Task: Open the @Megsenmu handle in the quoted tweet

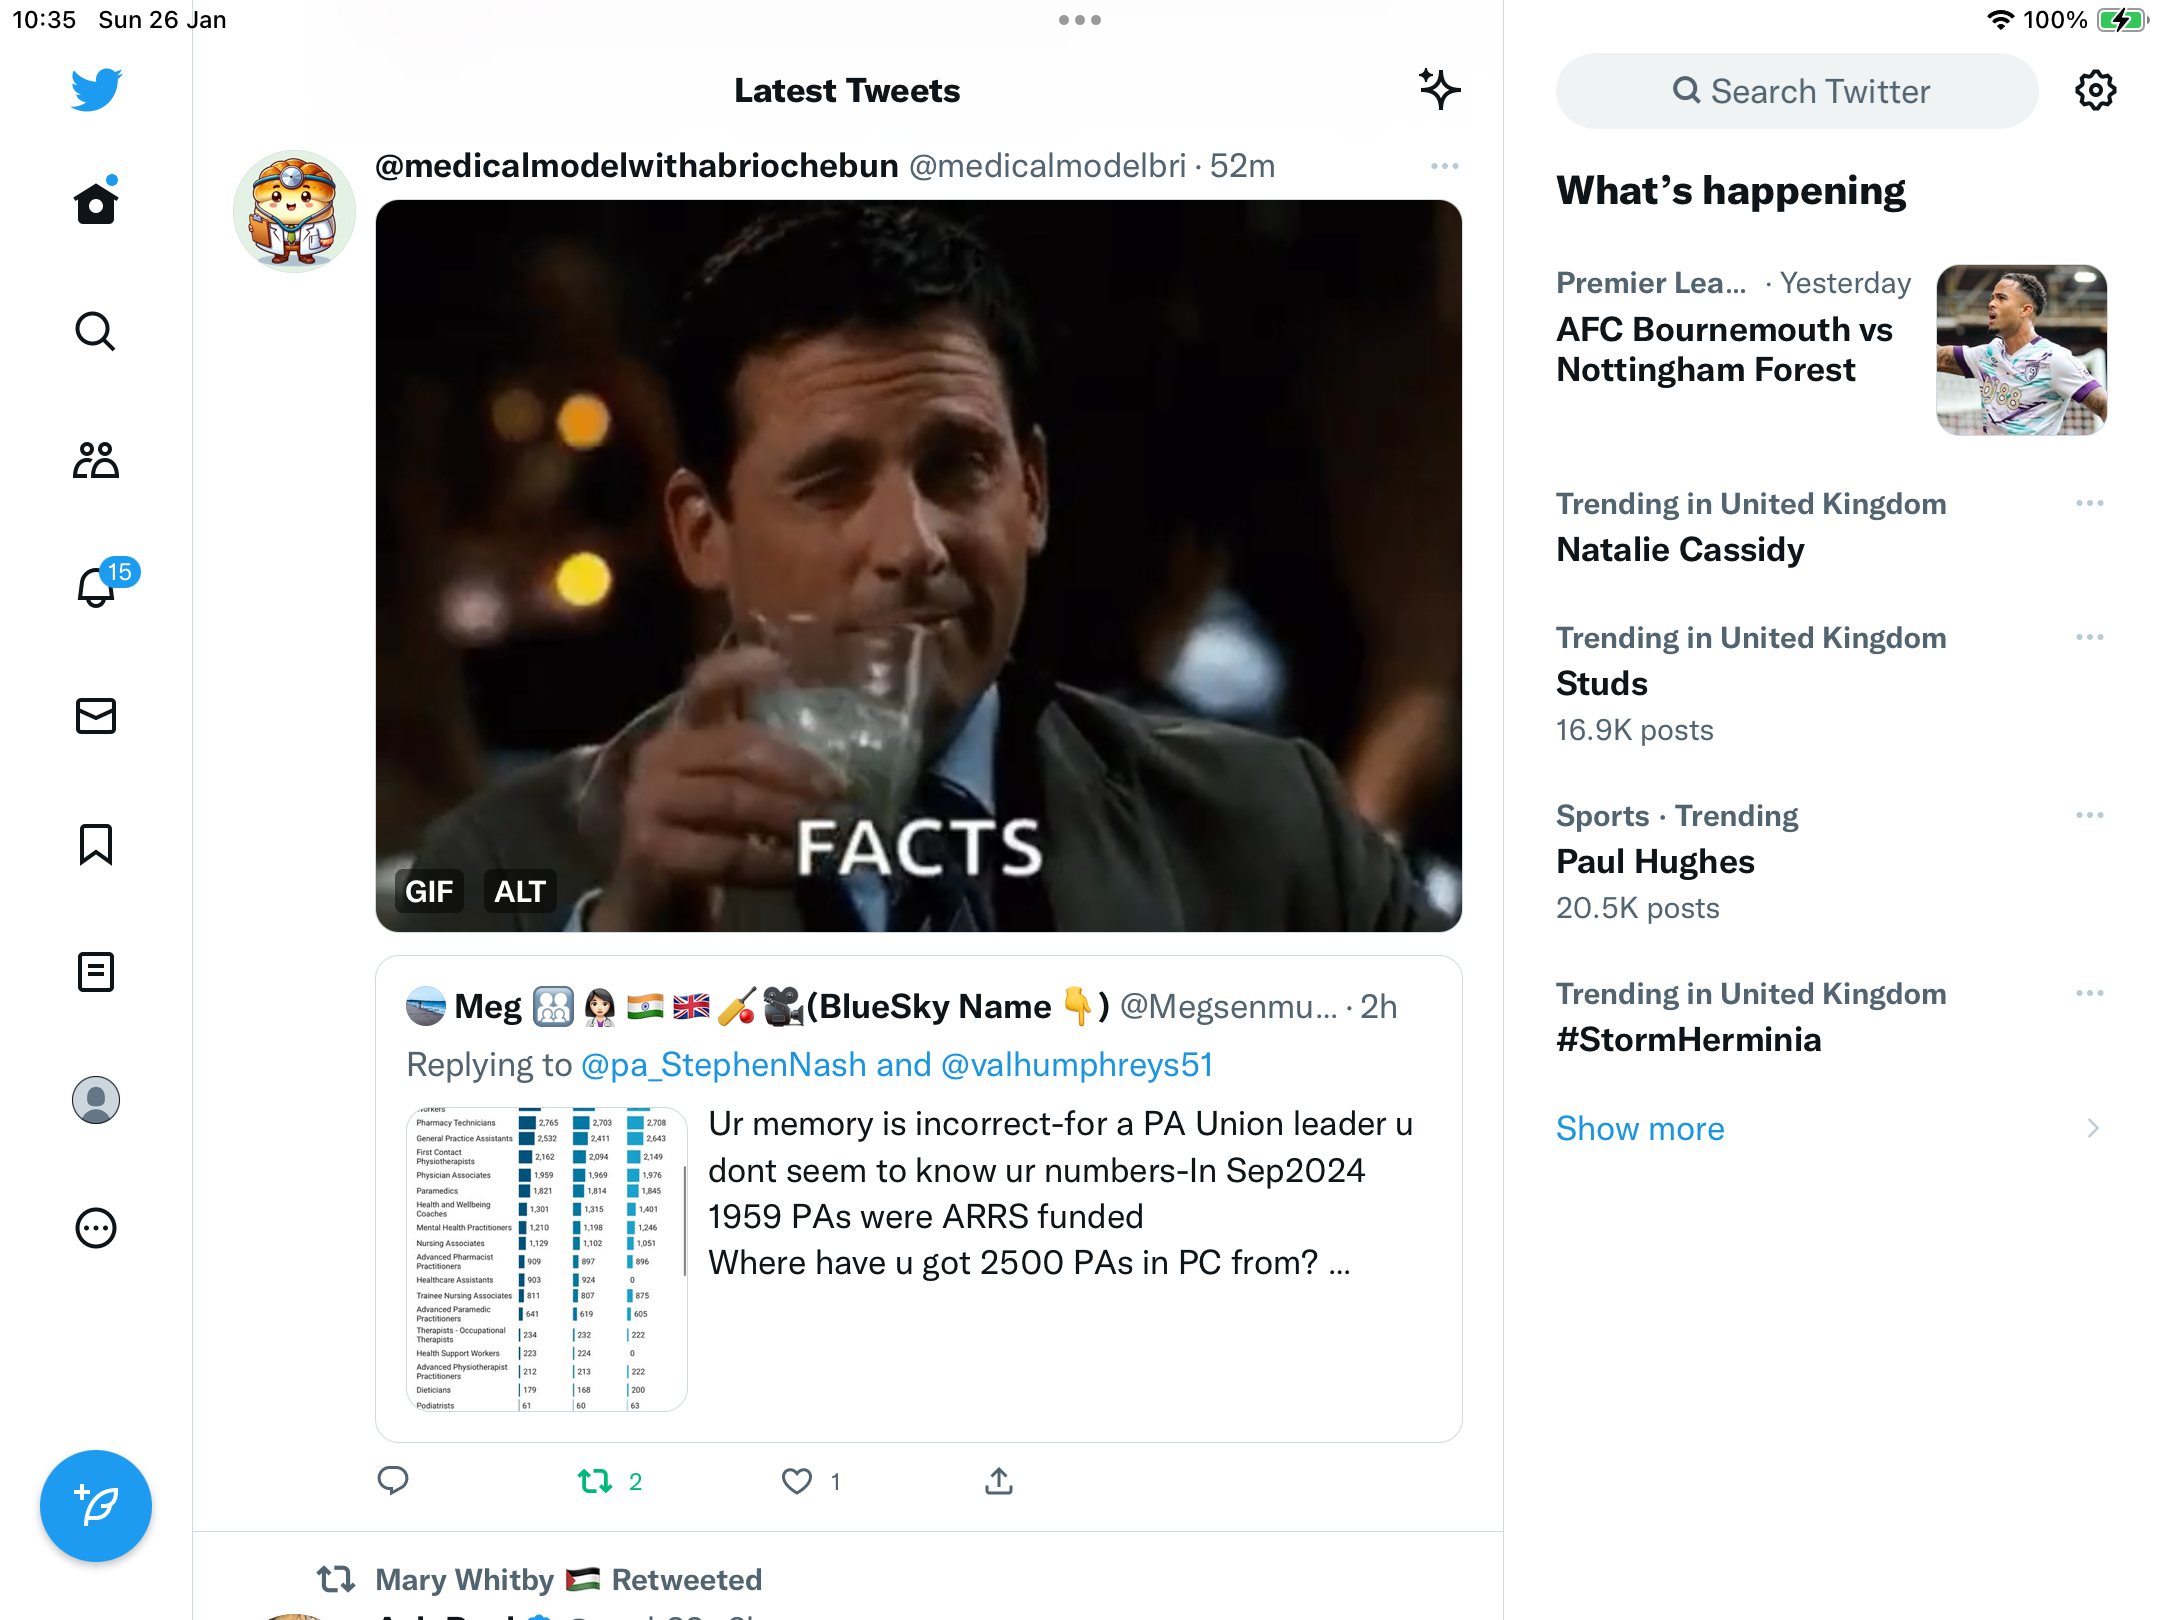Action: click(1228, 1006)
